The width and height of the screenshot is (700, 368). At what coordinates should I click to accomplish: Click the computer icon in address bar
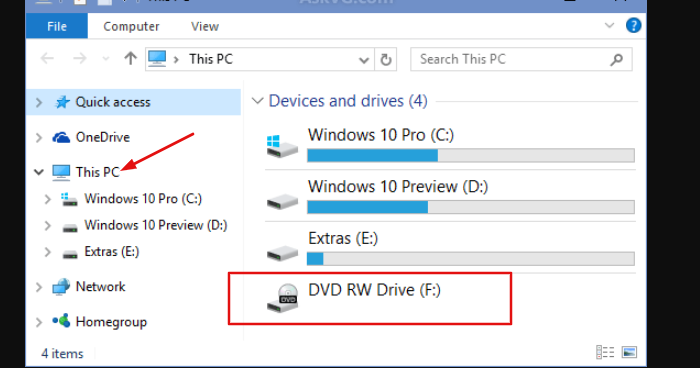tap(157, 59)
